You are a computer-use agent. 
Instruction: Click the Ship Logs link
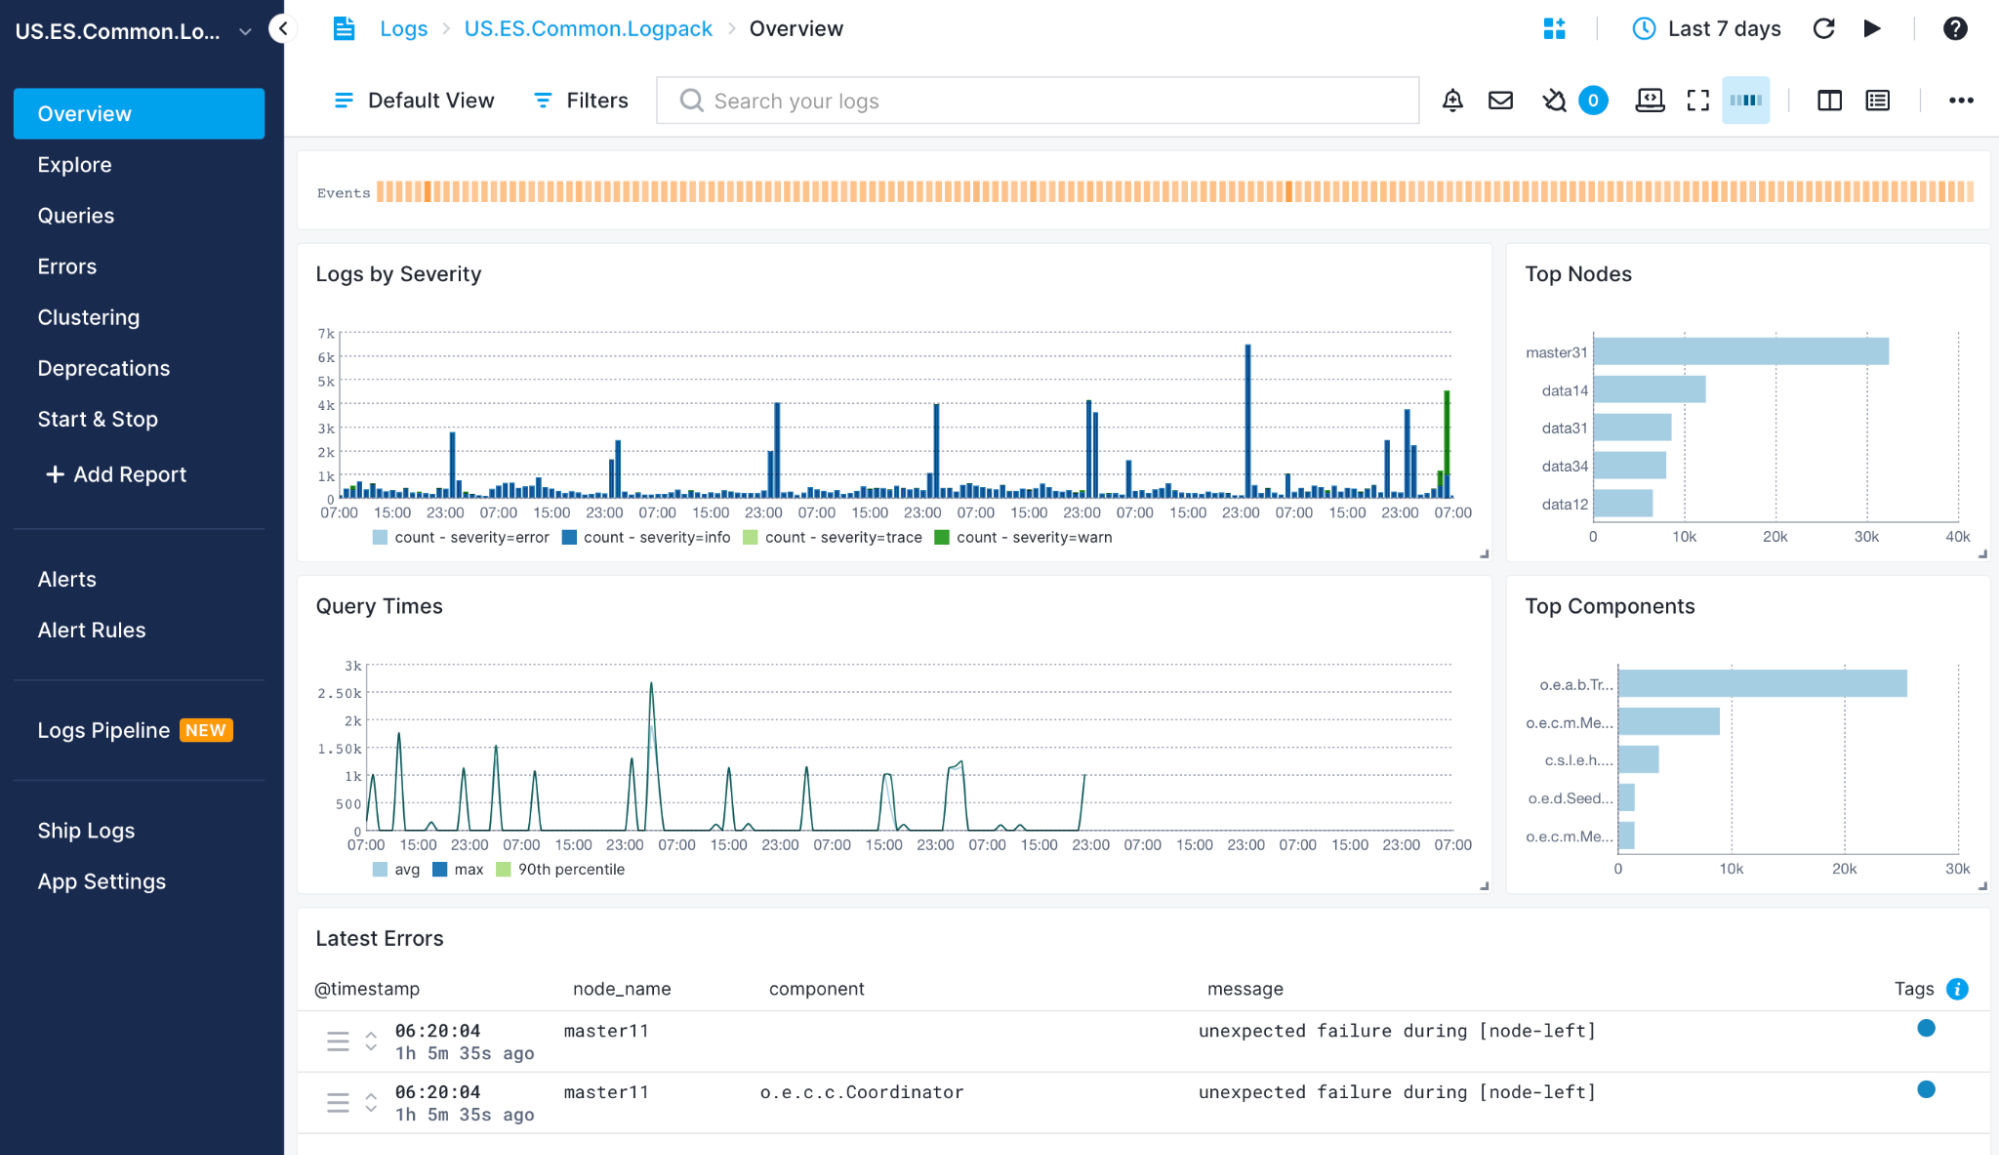[85, 830]
